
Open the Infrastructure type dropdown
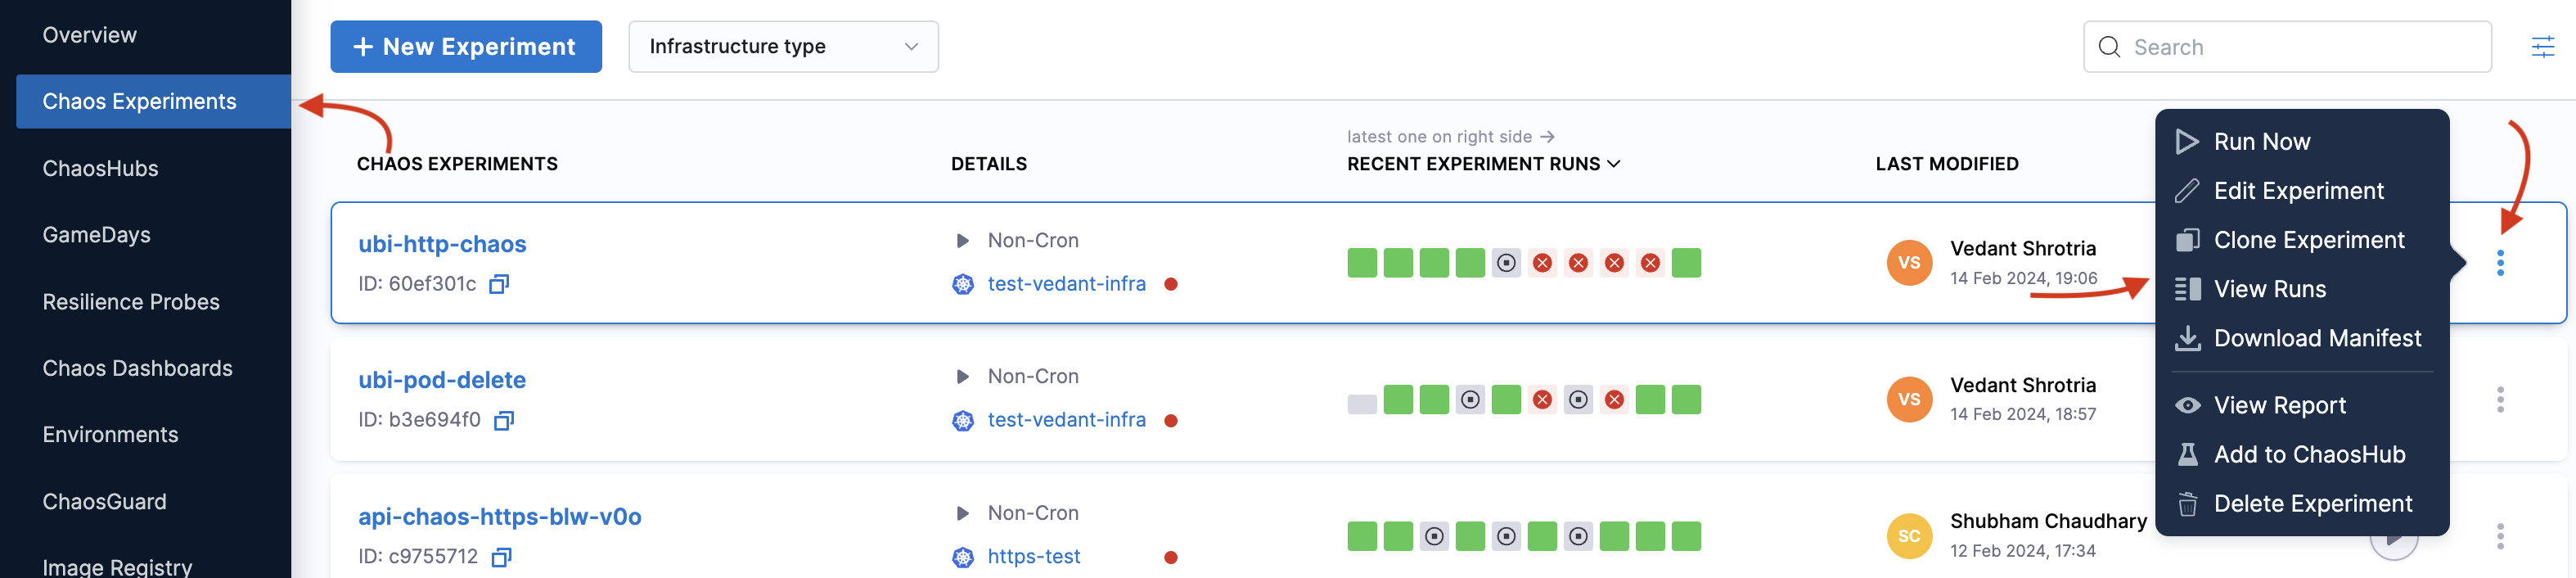coord(783,47)
